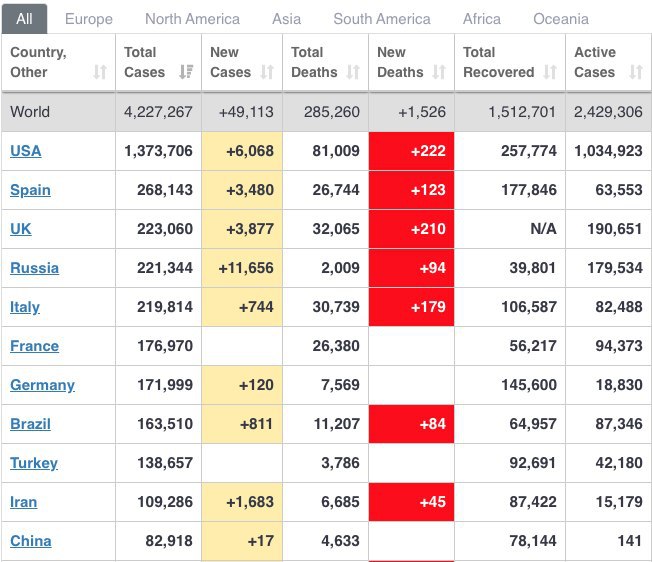Image resolution: width=652 pixels, height=562 pixels.
Task: Open the Spain country link
Action: click(x=30, y=190)
